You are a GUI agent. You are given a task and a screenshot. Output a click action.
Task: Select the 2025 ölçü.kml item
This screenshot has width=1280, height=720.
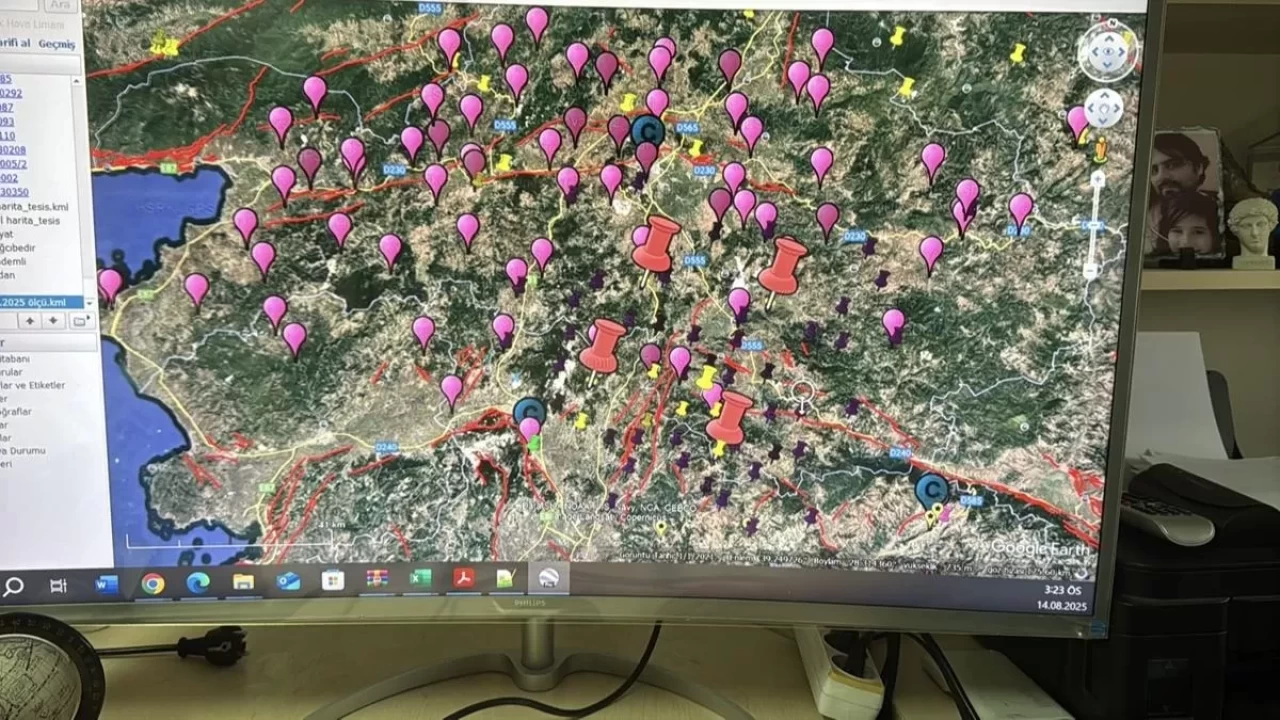pos(40,302)
